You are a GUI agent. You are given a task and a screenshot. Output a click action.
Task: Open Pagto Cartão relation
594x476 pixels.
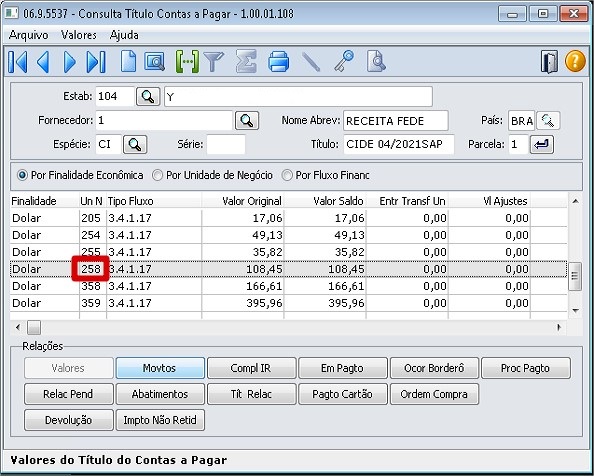343,394
